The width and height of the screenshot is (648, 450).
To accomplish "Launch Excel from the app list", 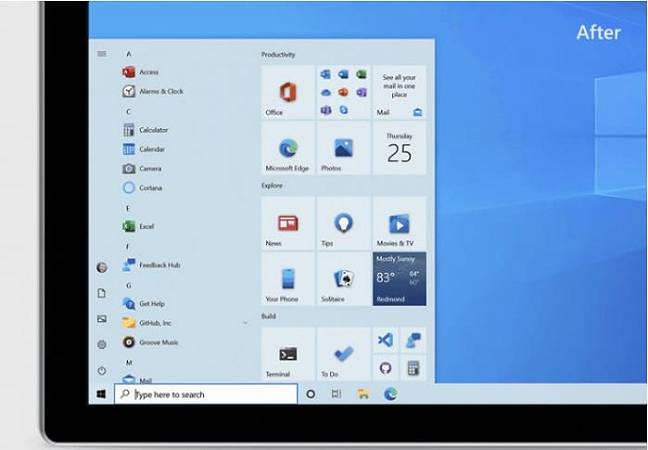I will pos(138,226).
